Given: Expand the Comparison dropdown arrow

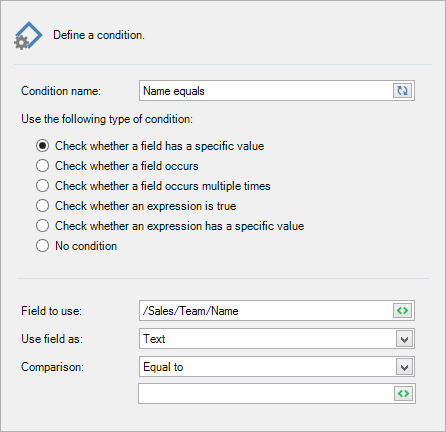Looking at the screenshot, I should pos(404,367).
